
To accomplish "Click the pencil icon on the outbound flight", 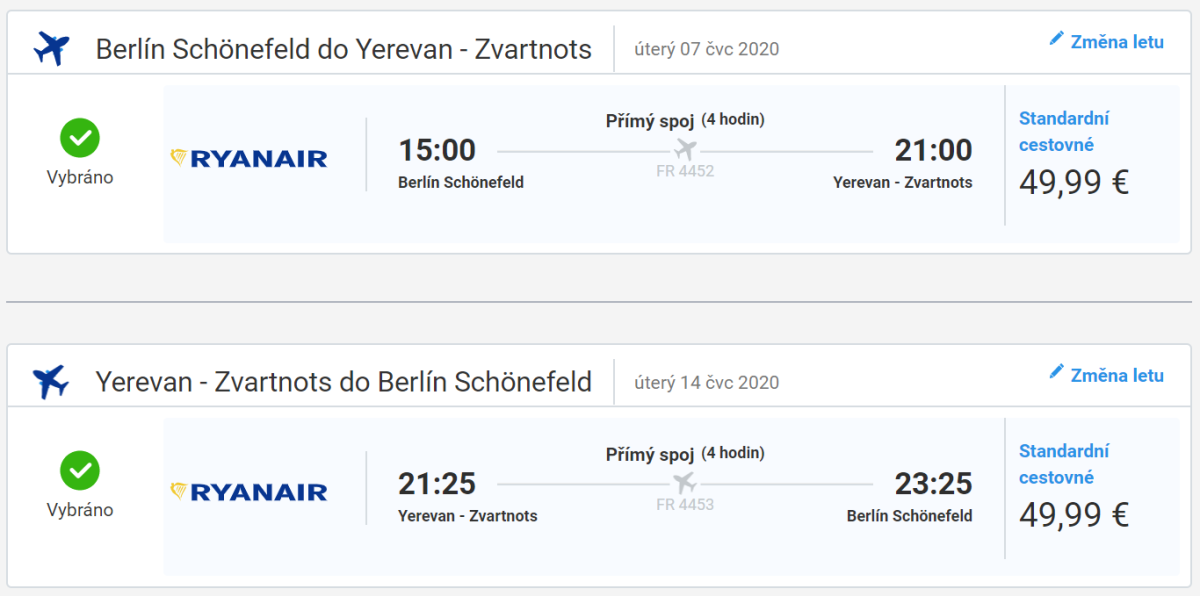I will 1056,39.
